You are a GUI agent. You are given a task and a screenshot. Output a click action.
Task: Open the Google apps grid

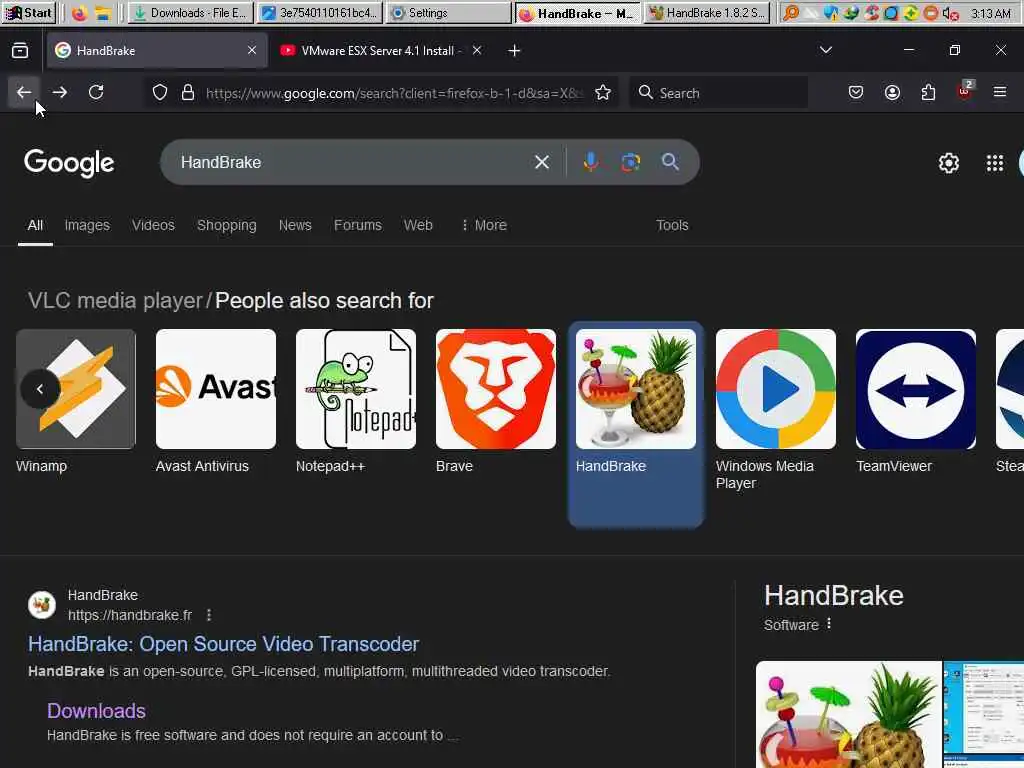[x=995, y=163]
